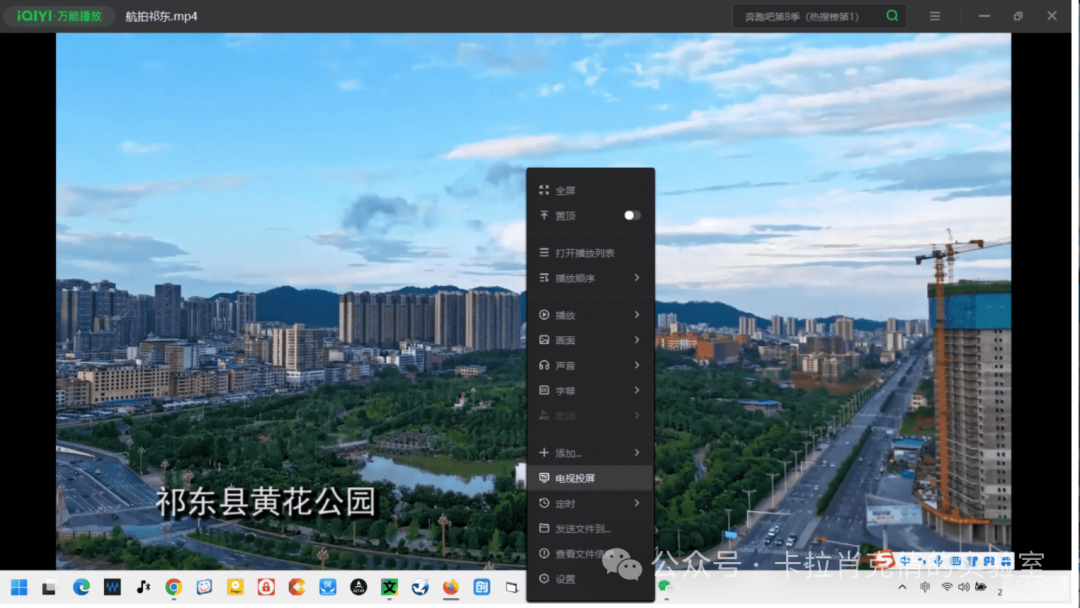The width and height of the screenshot is (1080, 608).
Task: Open Google Chrome from the taskbar
Action: pos(173,587)
